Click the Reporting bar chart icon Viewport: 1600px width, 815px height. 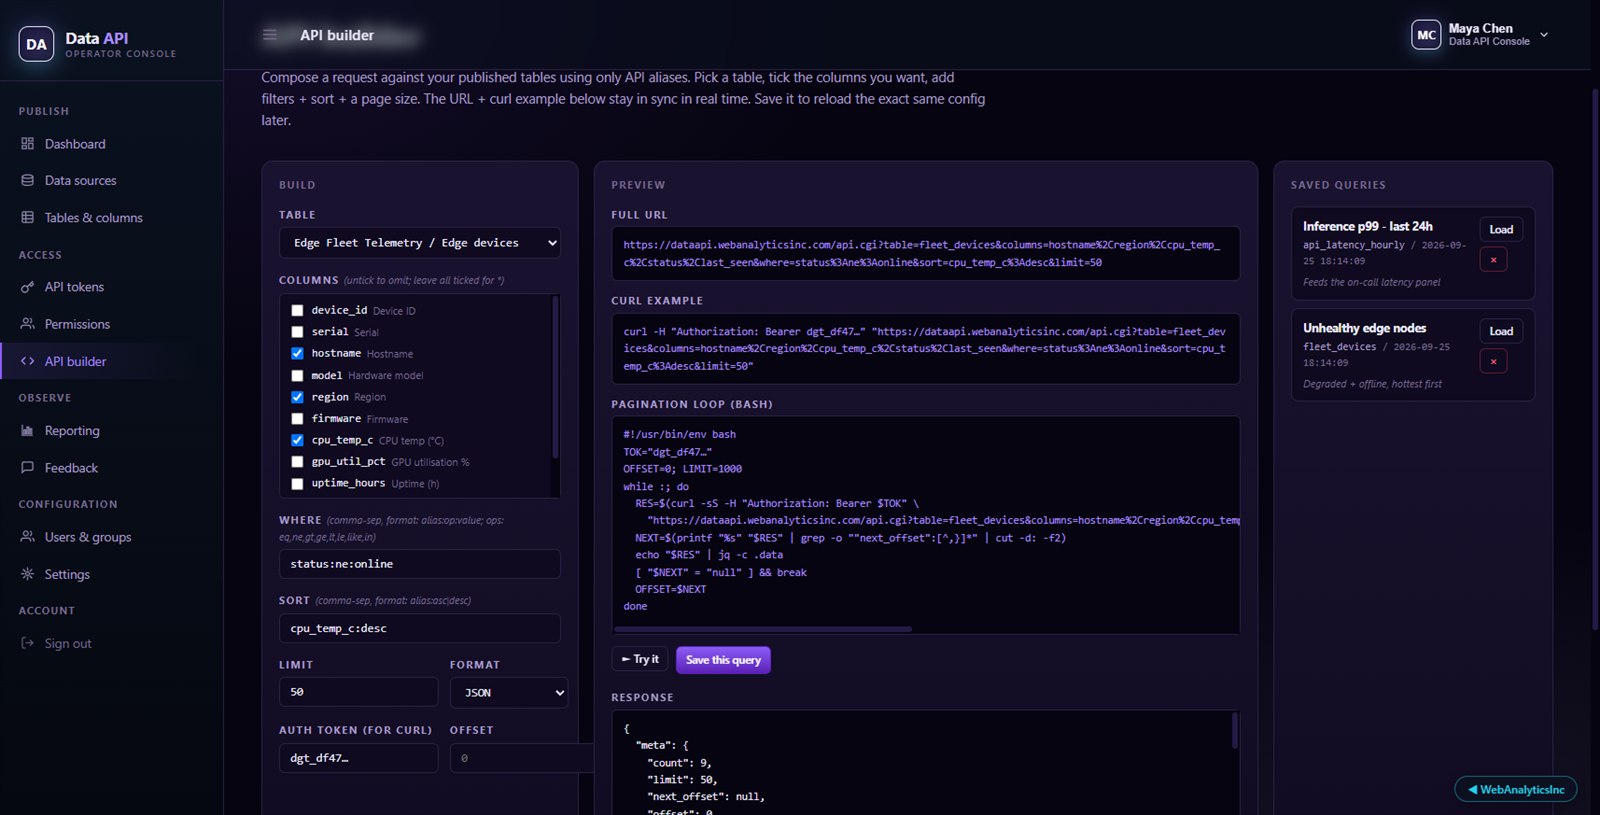click(28, 431)
